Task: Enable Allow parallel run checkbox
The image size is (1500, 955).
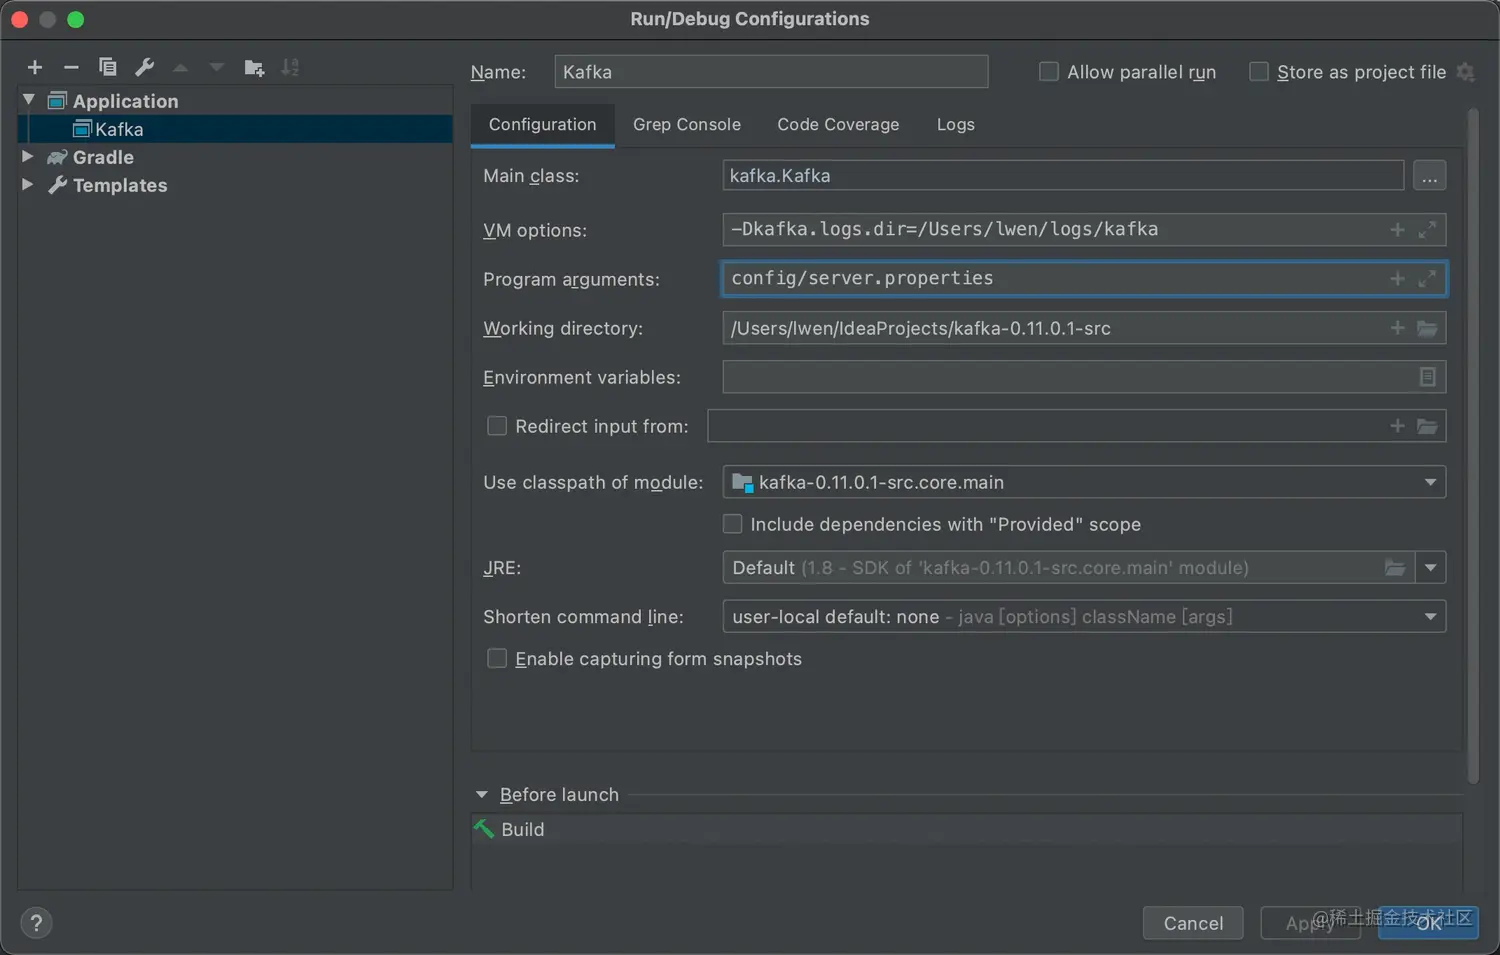Action: pyautogui.click(x=1049, y=72)
